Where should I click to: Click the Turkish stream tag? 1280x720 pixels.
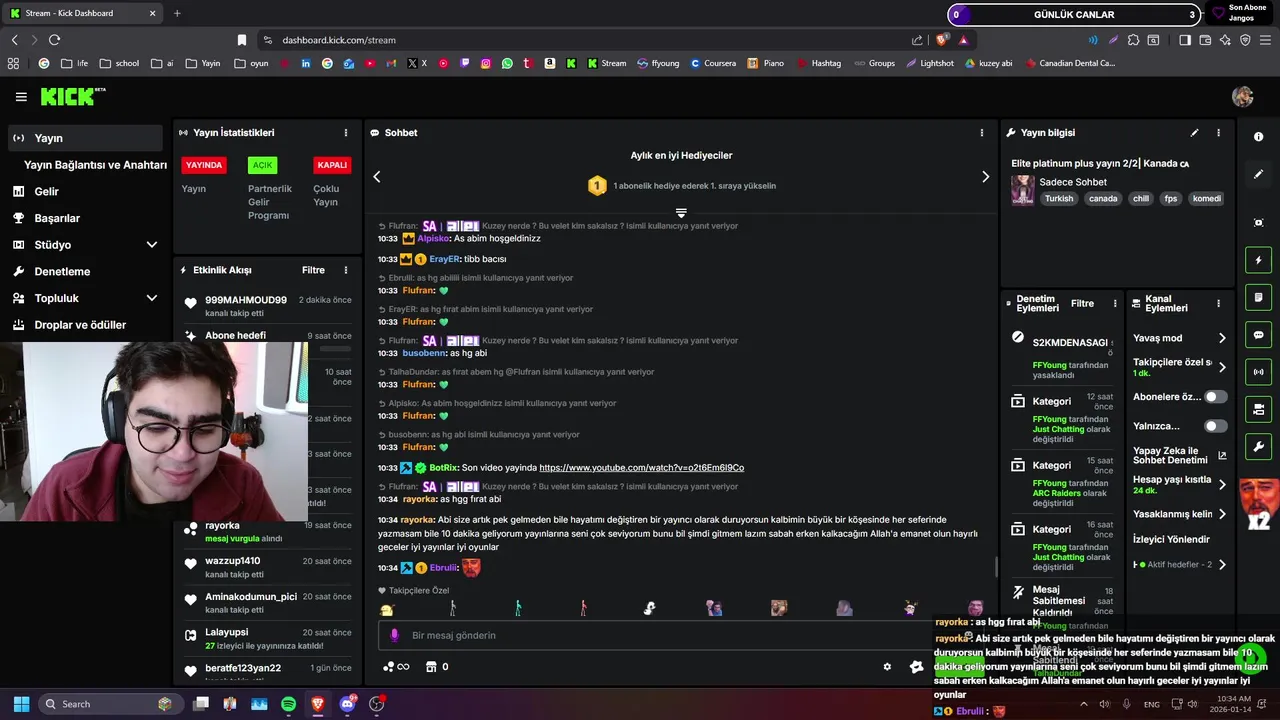point(1059,198)
